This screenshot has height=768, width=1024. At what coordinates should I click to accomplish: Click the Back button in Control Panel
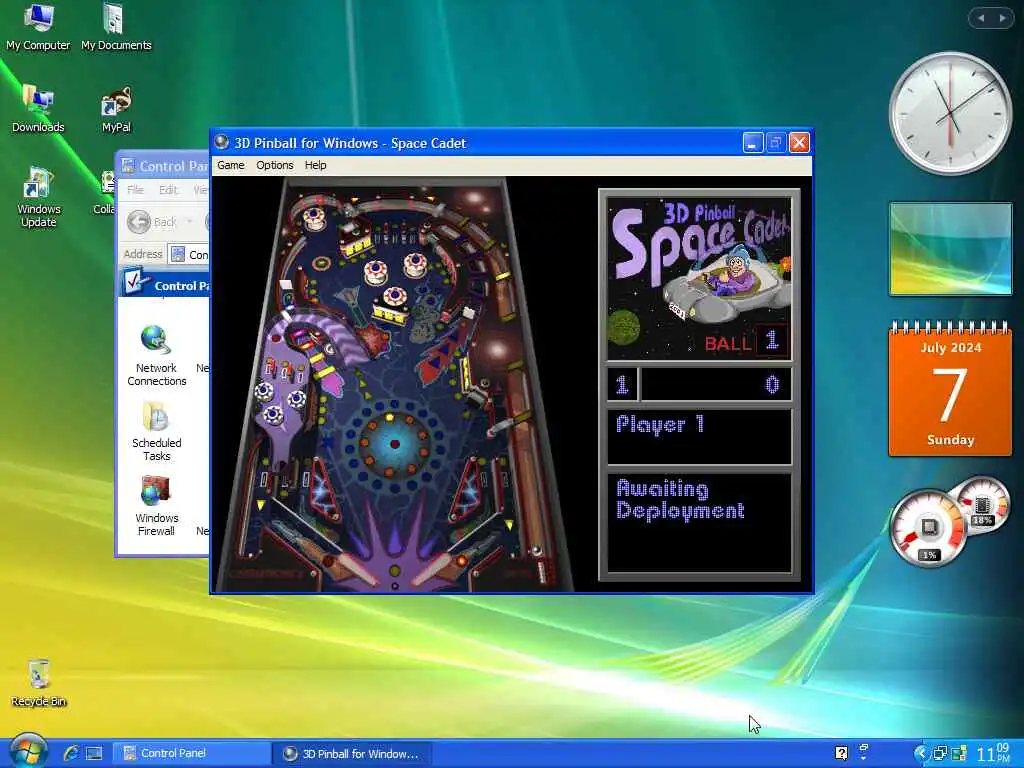tap(152, 222)
